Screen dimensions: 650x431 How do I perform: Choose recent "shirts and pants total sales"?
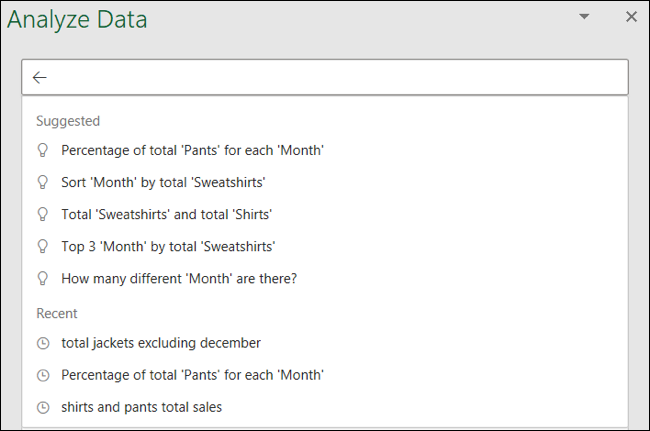pos(141,407)
